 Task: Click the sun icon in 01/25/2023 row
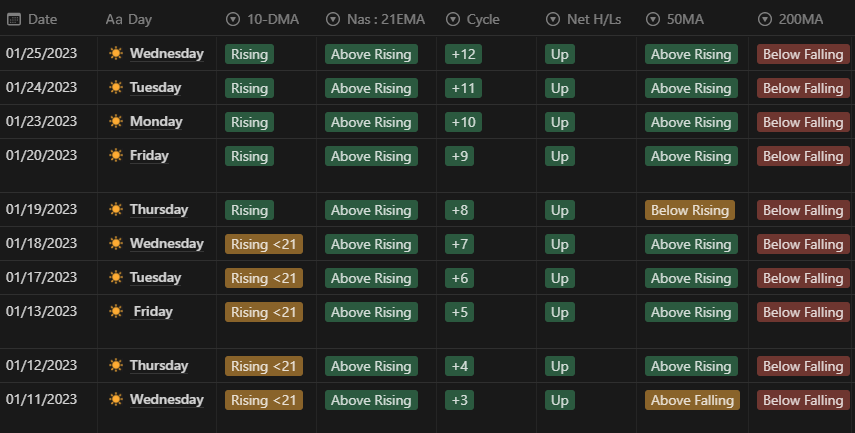116,53
